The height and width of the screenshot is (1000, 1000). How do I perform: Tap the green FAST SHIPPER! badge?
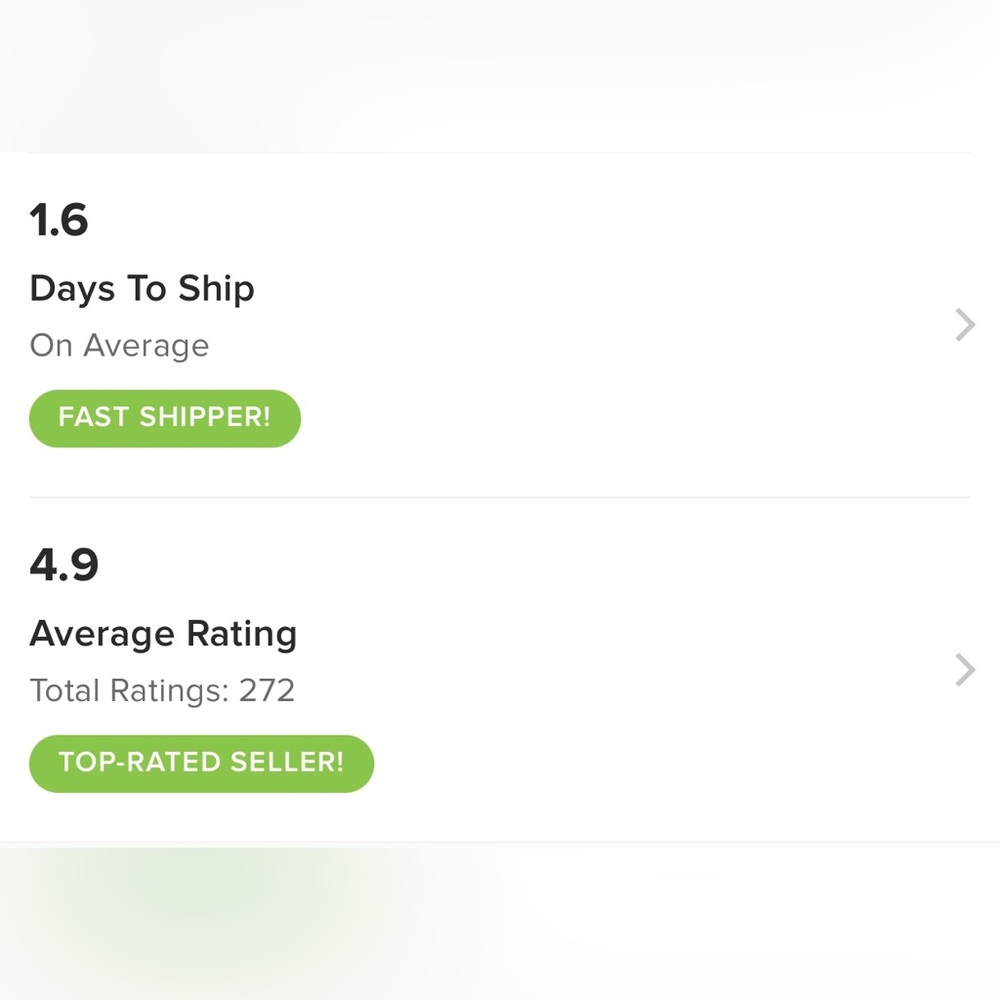coord(165,418)
